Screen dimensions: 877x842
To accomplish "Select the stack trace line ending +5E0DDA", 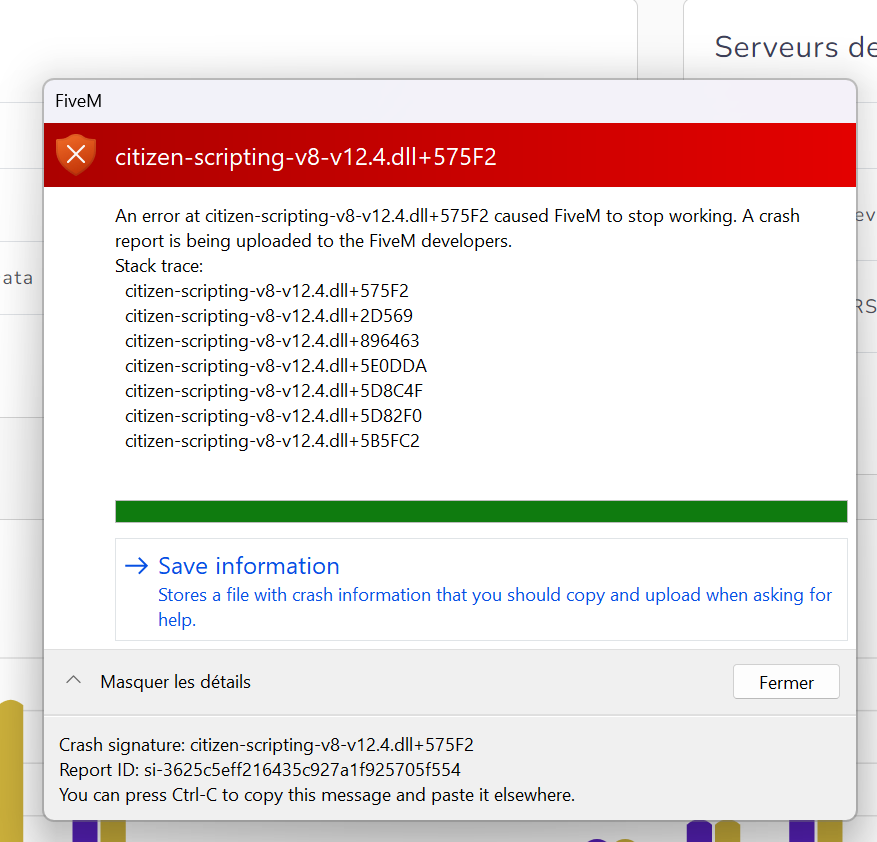I will click(276, 366).
